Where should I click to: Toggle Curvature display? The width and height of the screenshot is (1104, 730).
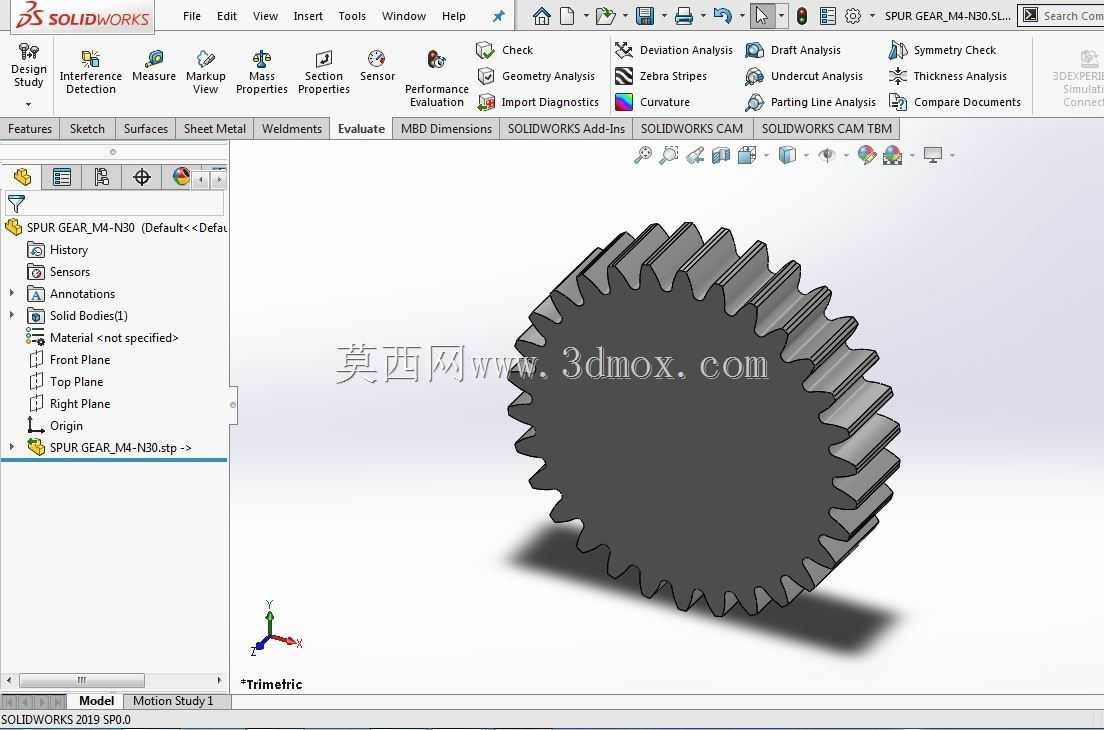(x=652, y=102)
